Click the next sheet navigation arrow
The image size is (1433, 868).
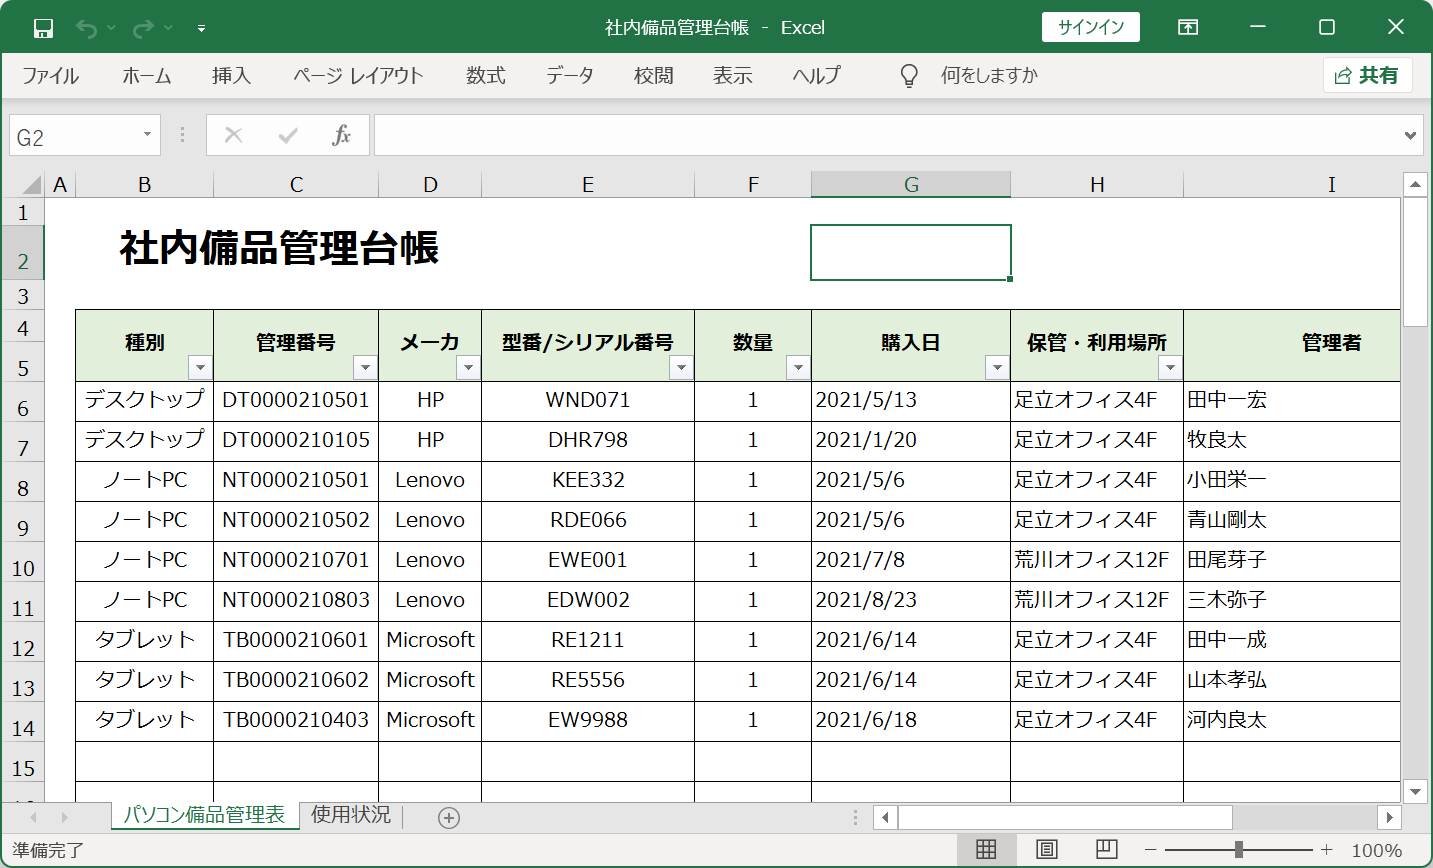pos(64,818)
